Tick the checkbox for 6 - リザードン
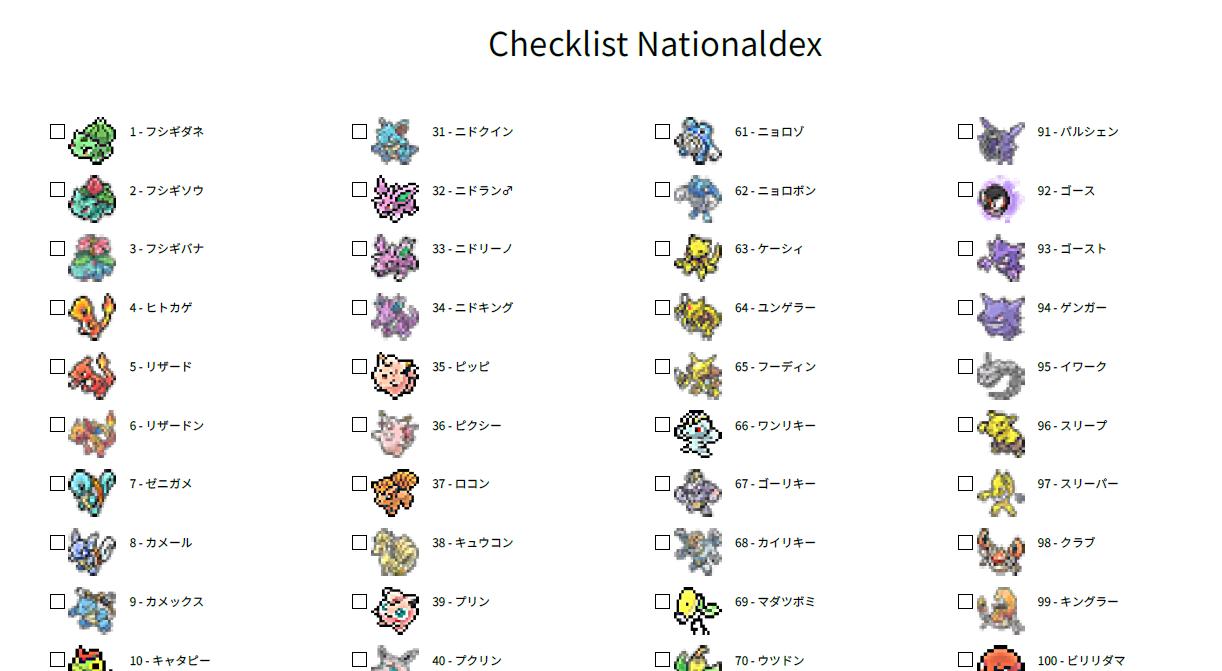Viewport: 1222px width, 671px height. pyautogui.click(x=57, y=424)
